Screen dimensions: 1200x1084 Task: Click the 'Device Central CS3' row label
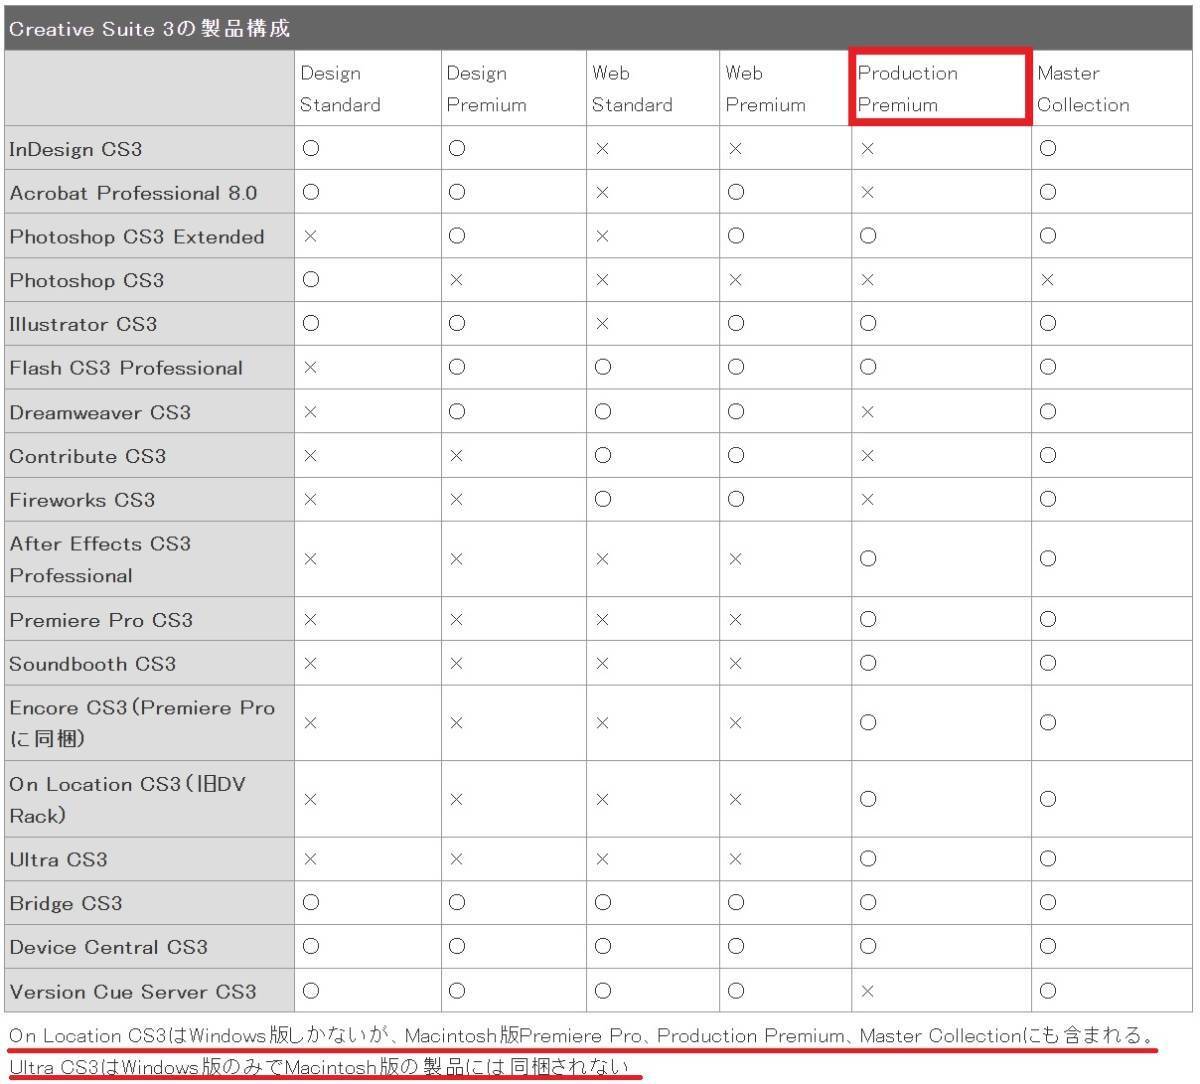pos(109,948)
